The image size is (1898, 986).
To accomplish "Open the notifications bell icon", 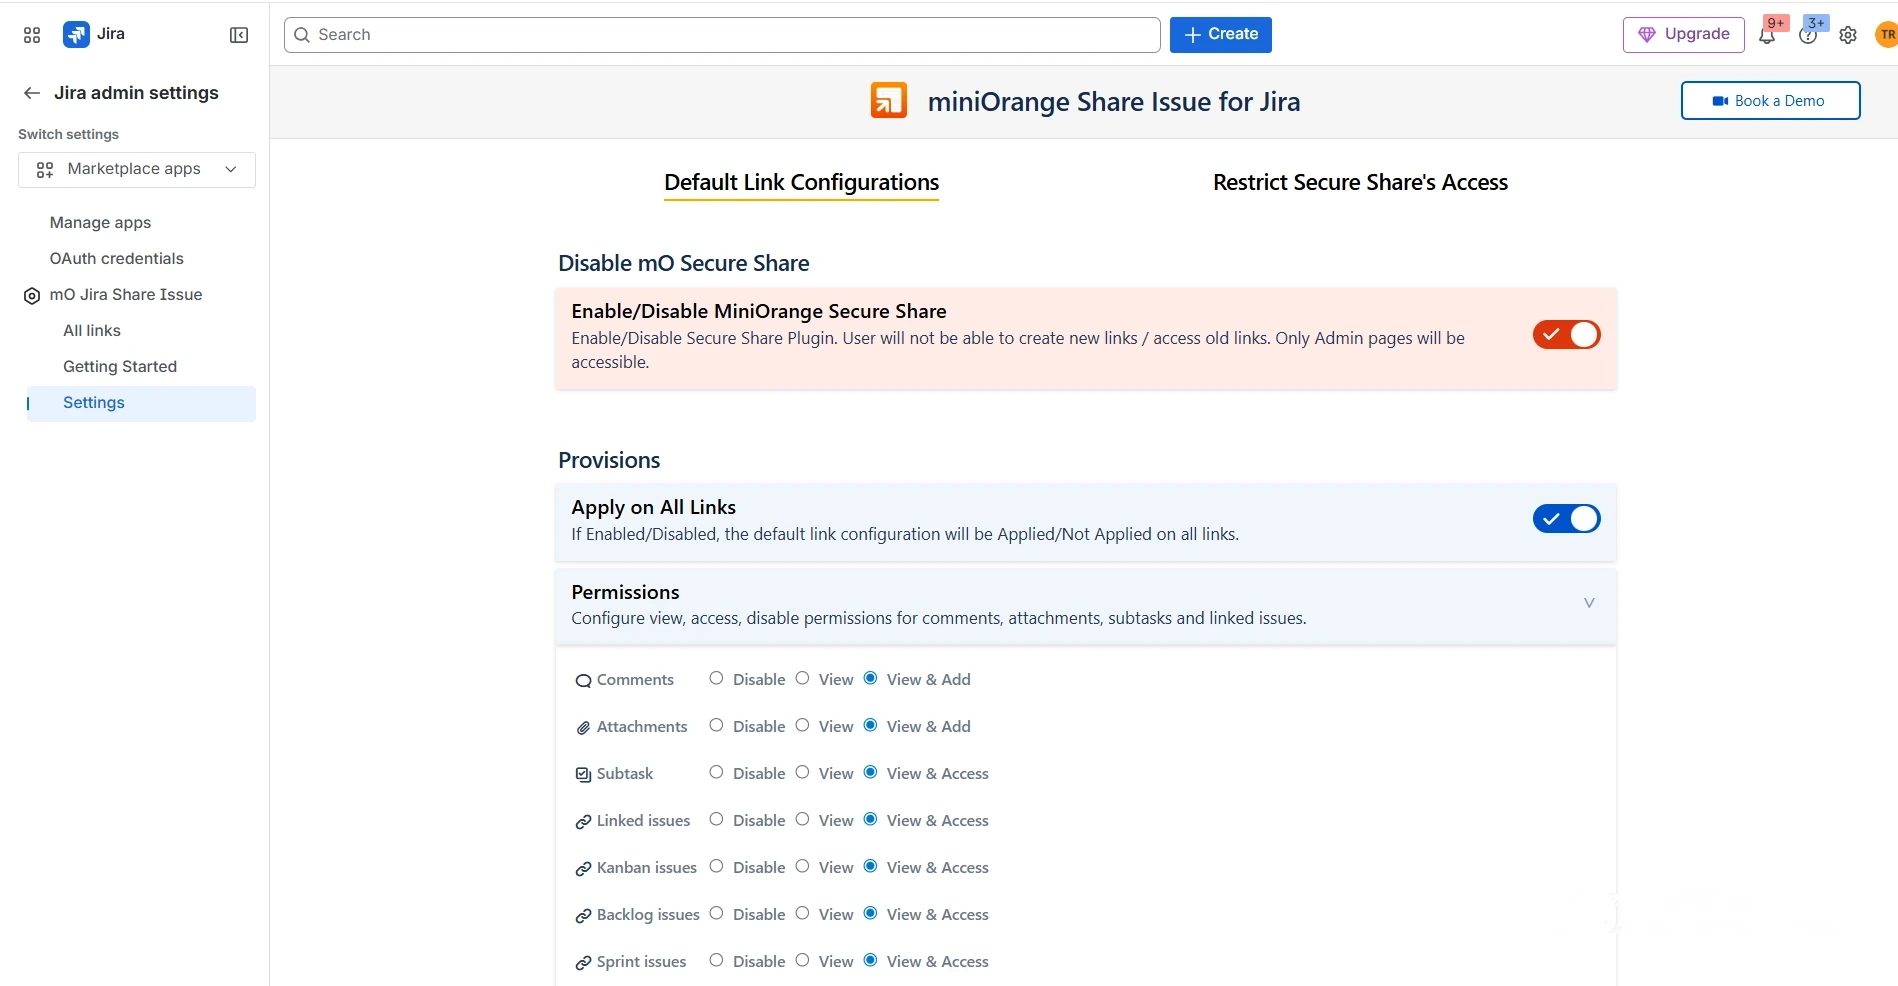I will [1767, 35].
